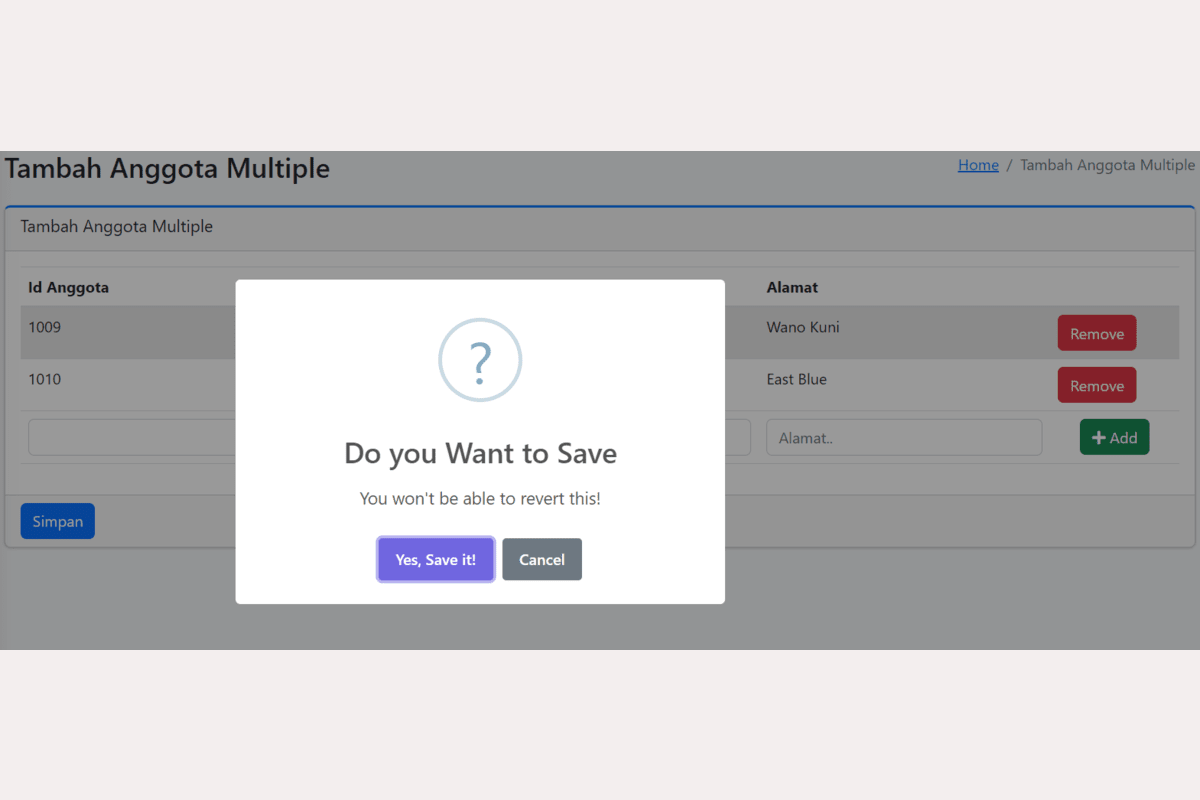This screenshot has height=800, width=1200.
Task: Click the plus icon on Add button
Action: click(x=1098, y=438)
